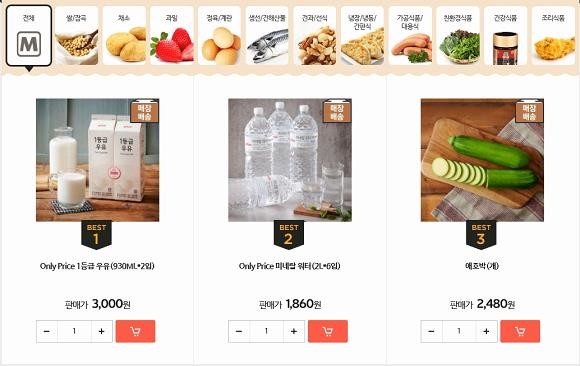The image size is (580, 366).
Task: Select the 전체 category tab
Action: pos(29,36)
